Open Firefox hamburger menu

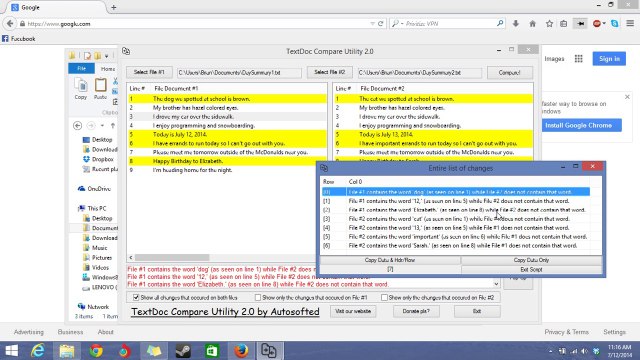point(630,24)
